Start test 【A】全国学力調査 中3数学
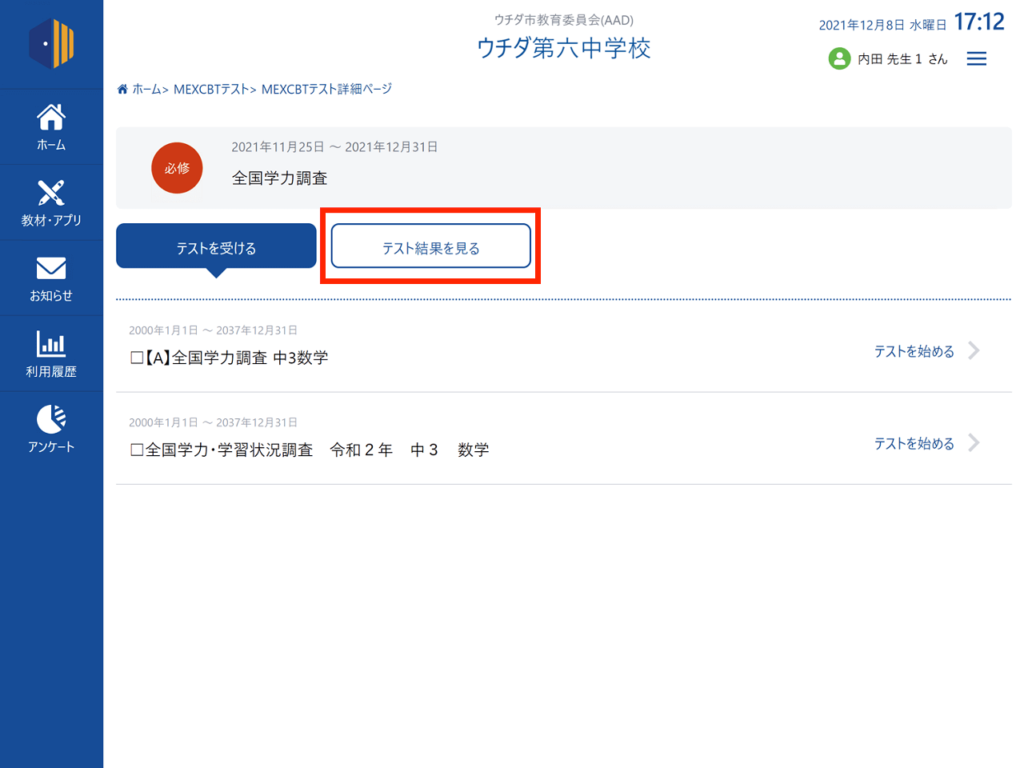 click(x=914, y=351)
